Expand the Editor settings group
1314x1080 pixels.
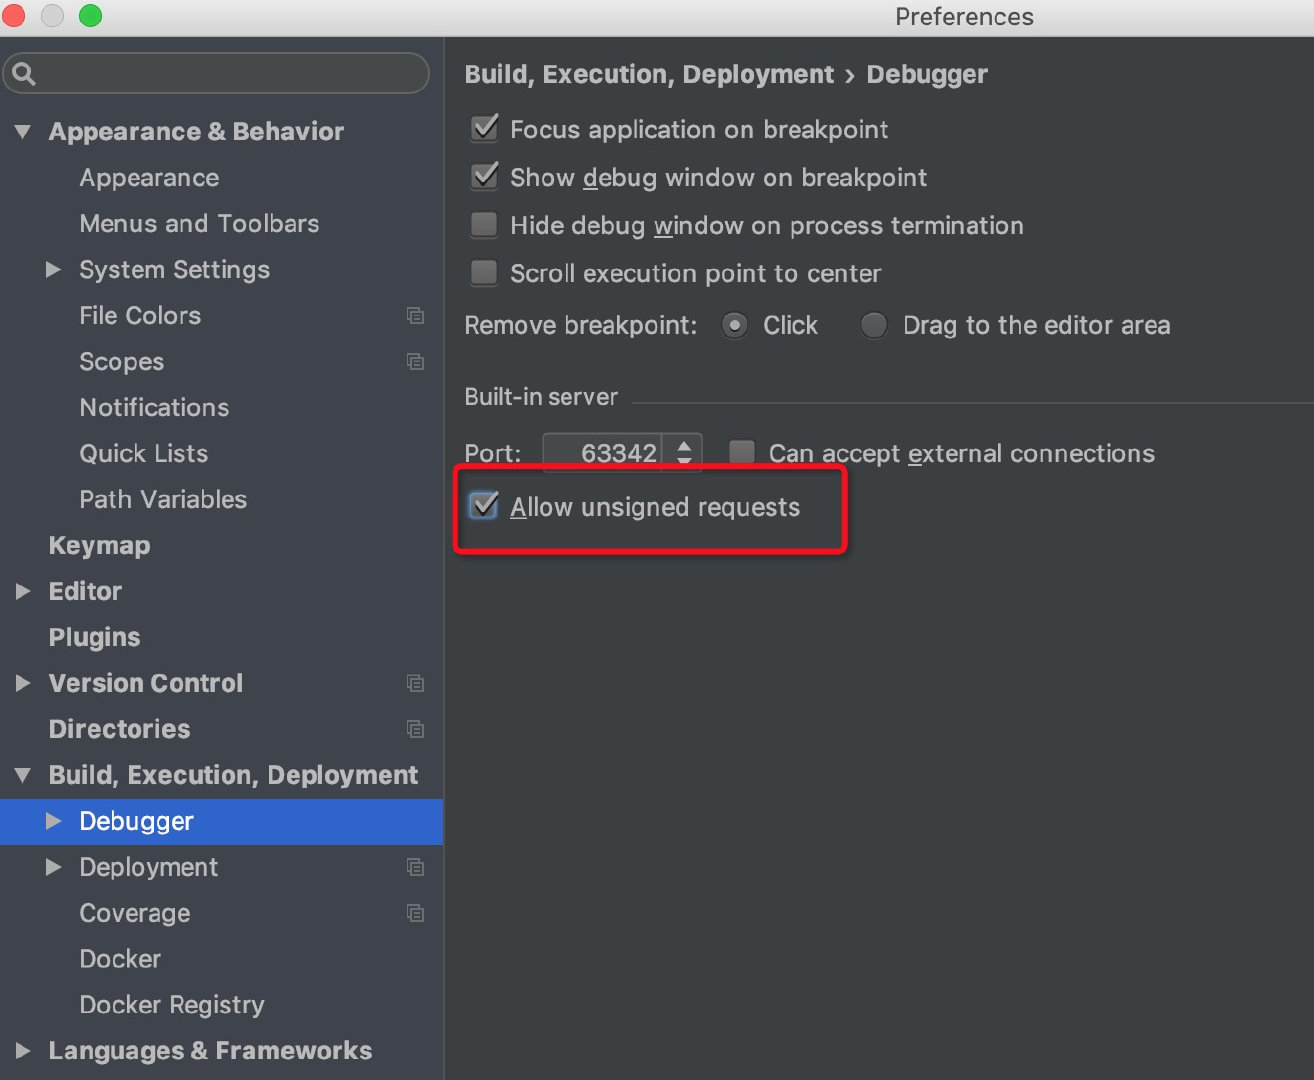pyautogui.click(x=23, y=592)
